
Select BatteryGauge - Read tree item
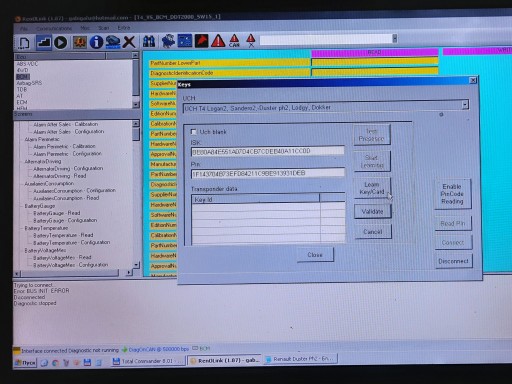(57, 213)
